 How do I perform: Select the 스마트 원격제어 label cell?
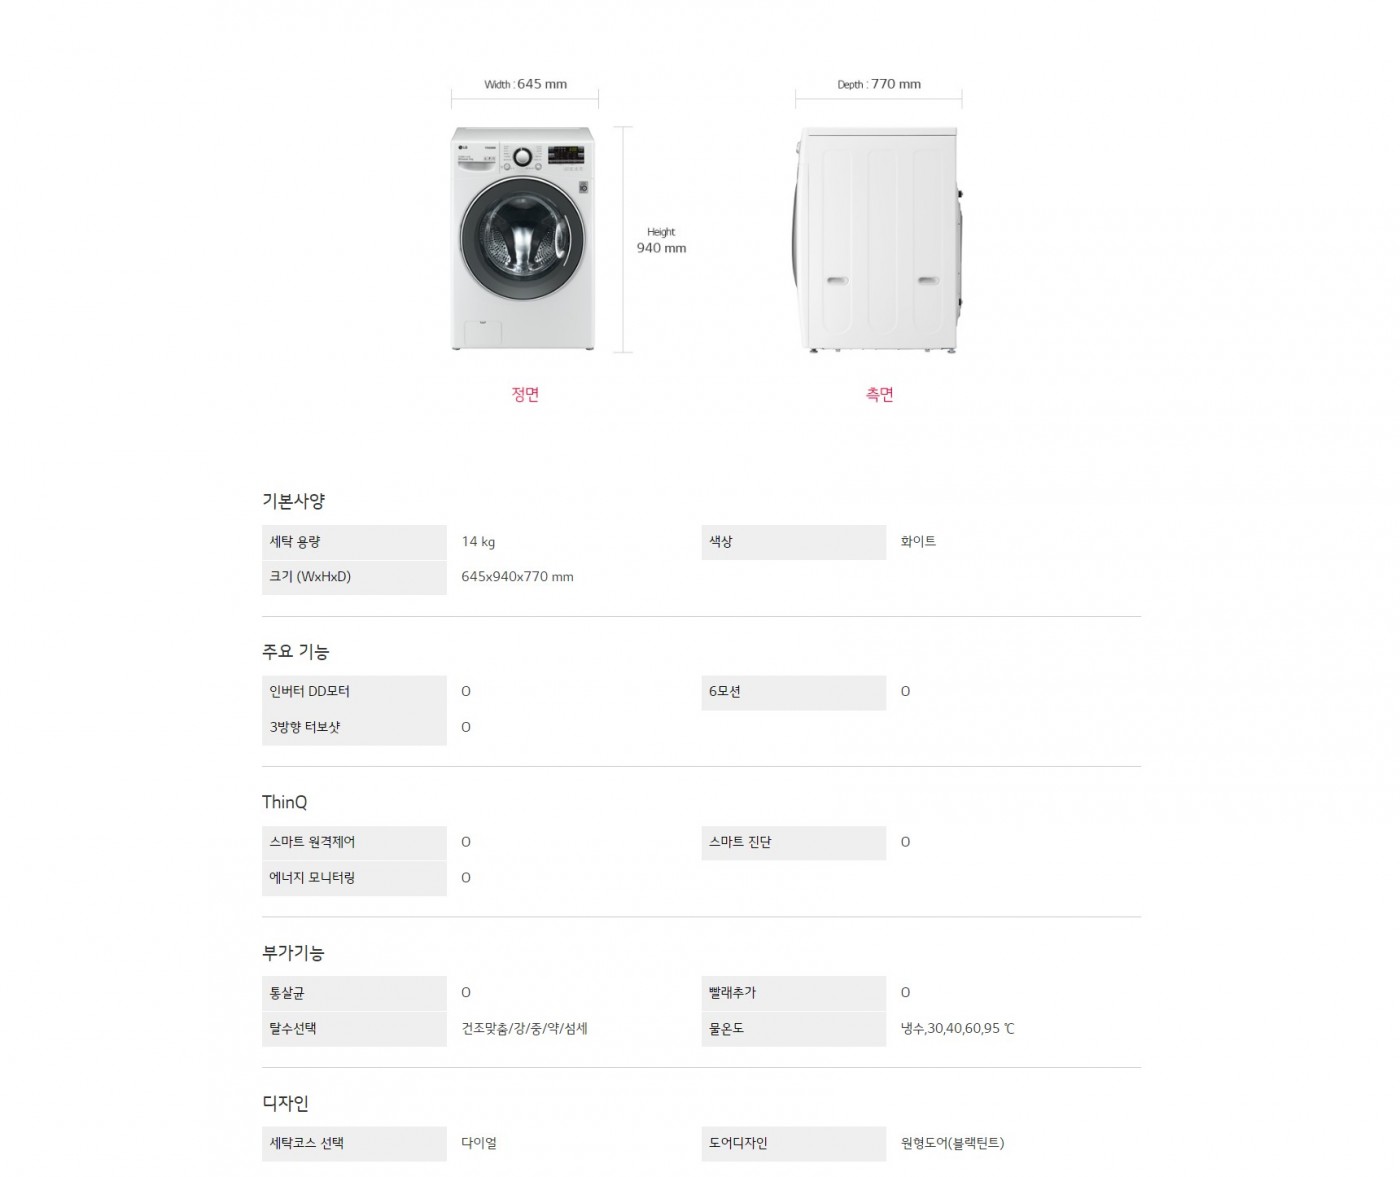354,842
